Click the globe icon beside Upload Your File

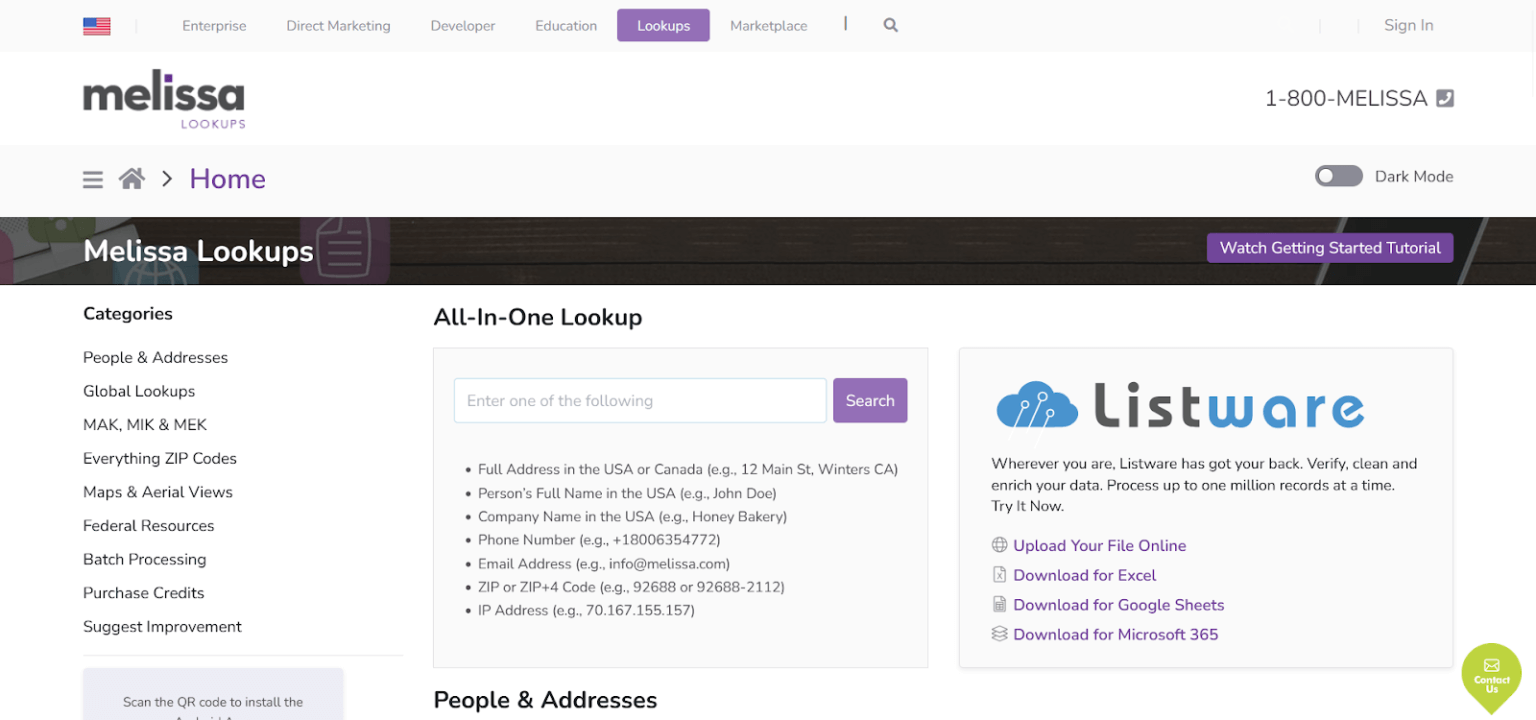(x=999, y=545)
